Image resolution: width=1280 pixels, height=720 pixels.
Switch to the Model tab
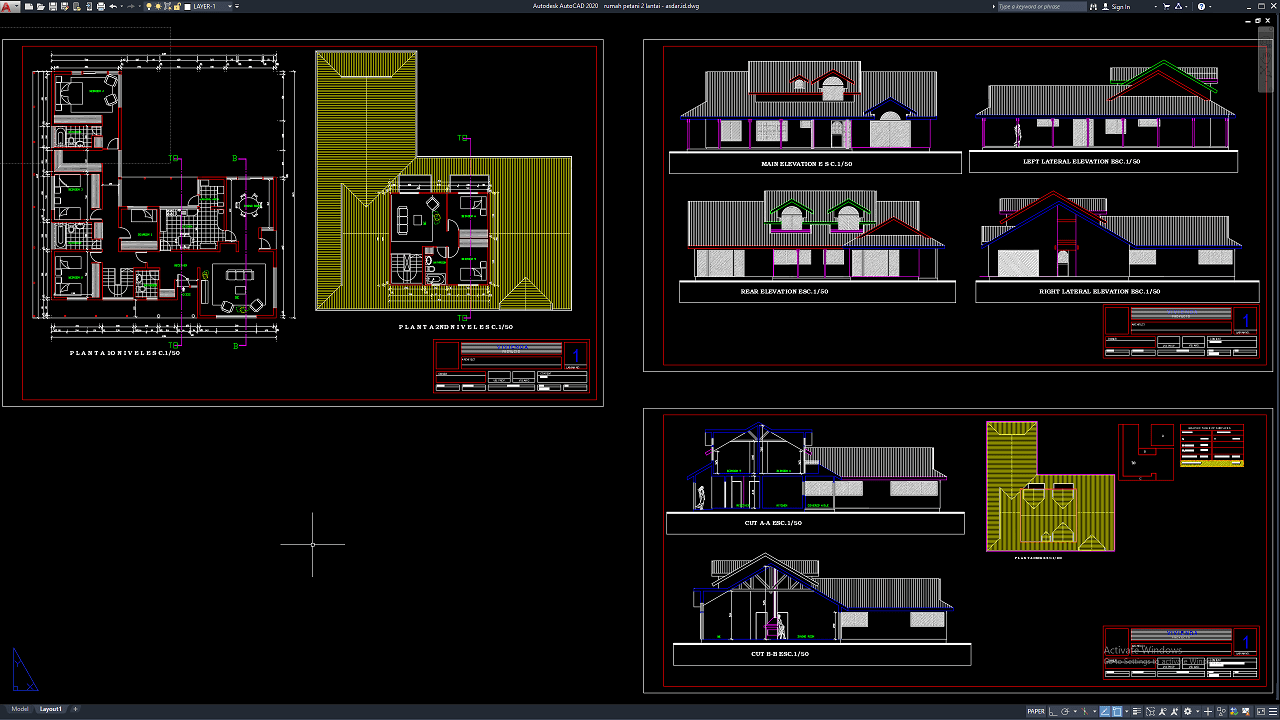pos(20,709)
